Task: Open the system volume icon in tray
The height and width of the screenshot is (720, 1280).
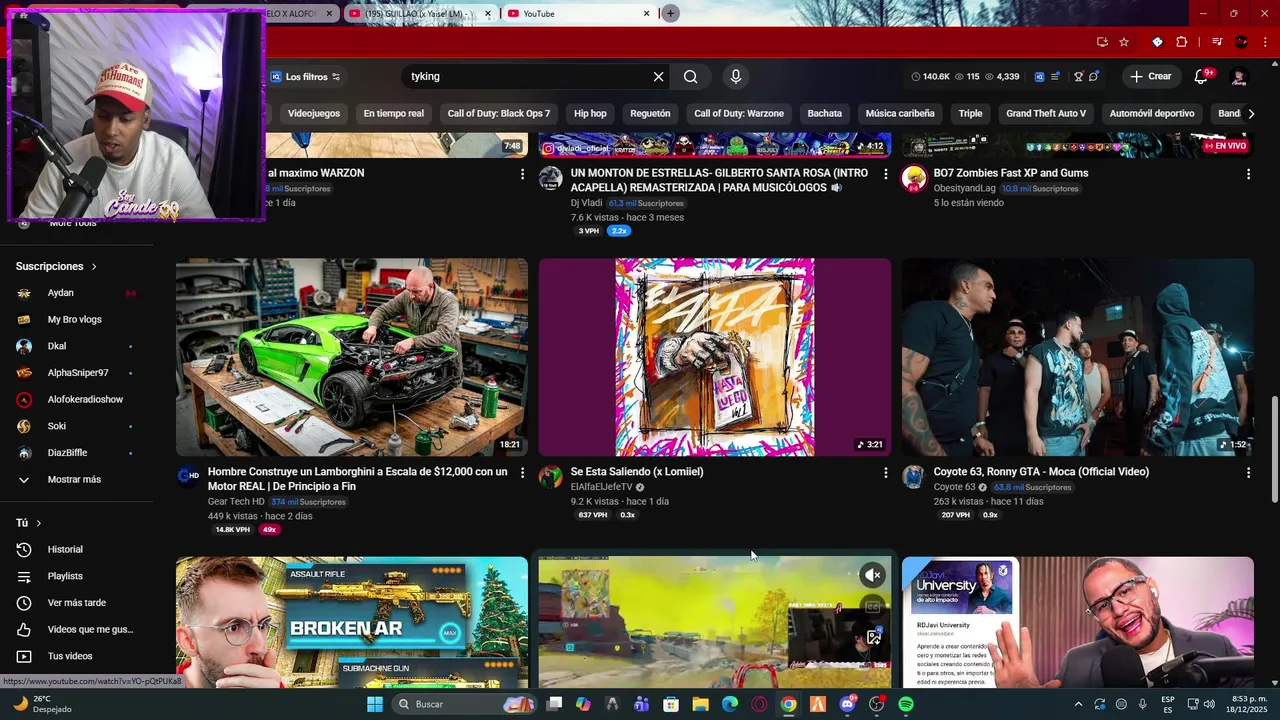Action: coord(1209,704)
